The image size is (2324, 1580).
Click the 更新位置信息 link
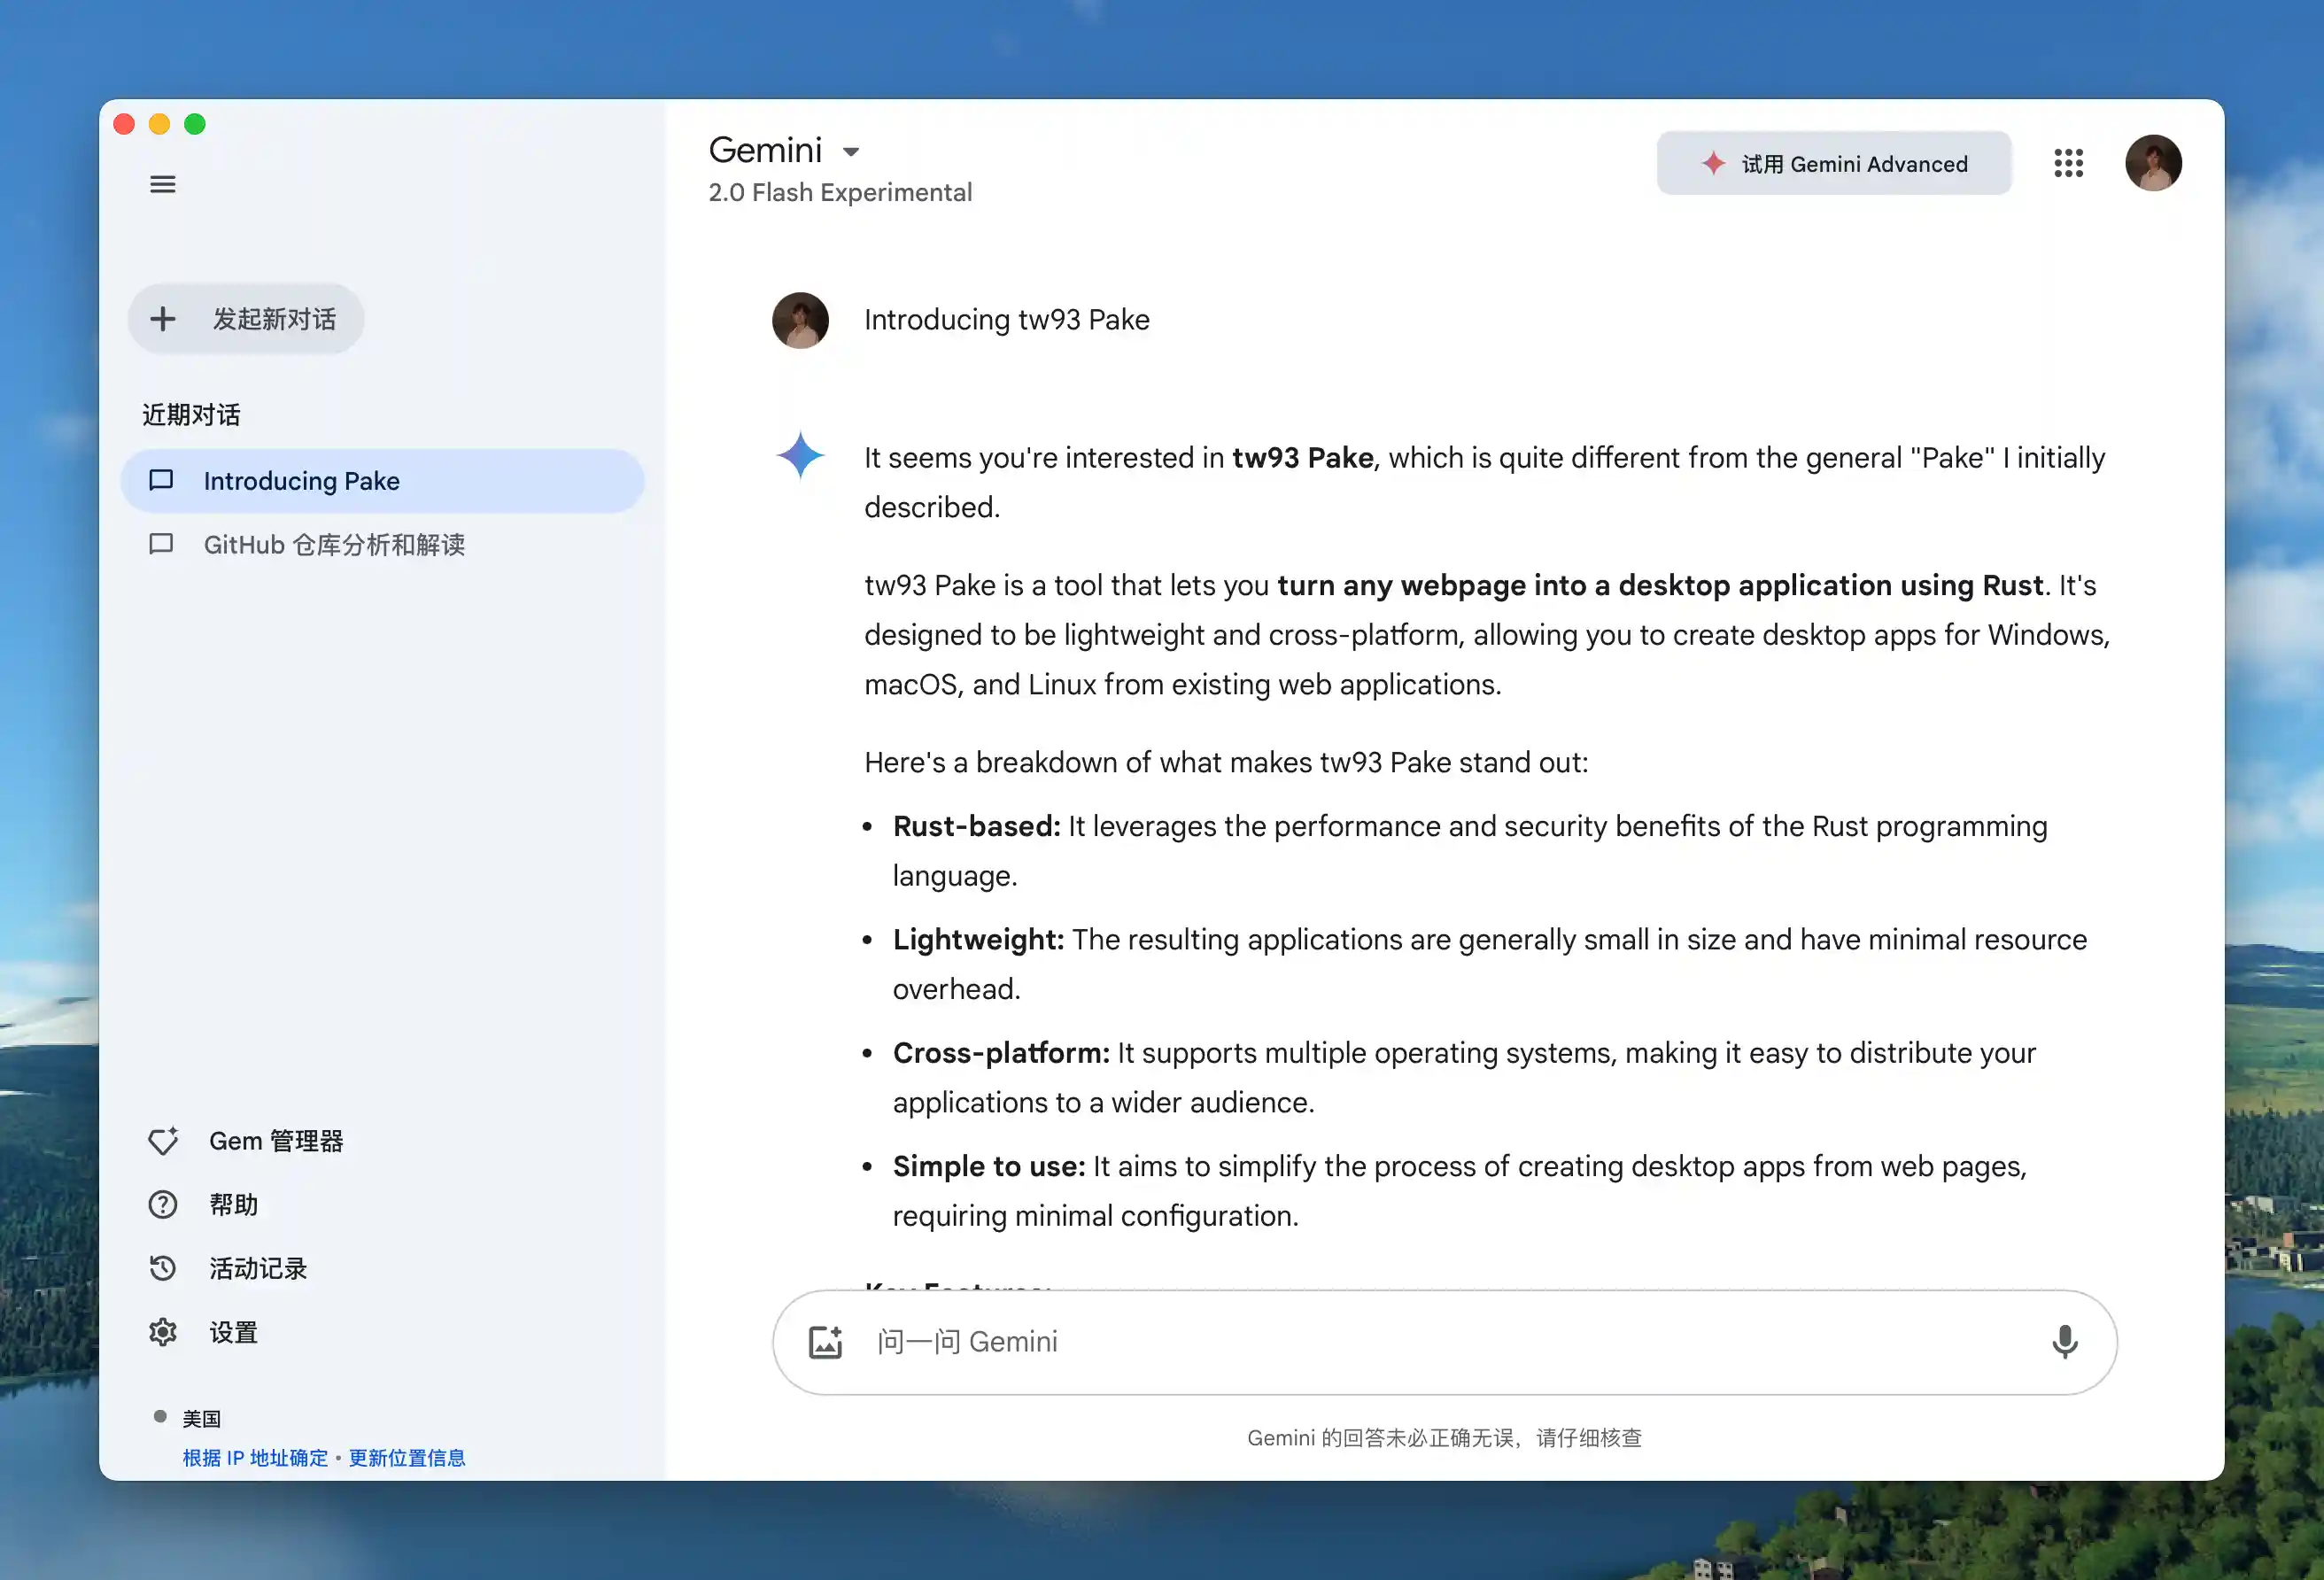tap(407, 1458)
